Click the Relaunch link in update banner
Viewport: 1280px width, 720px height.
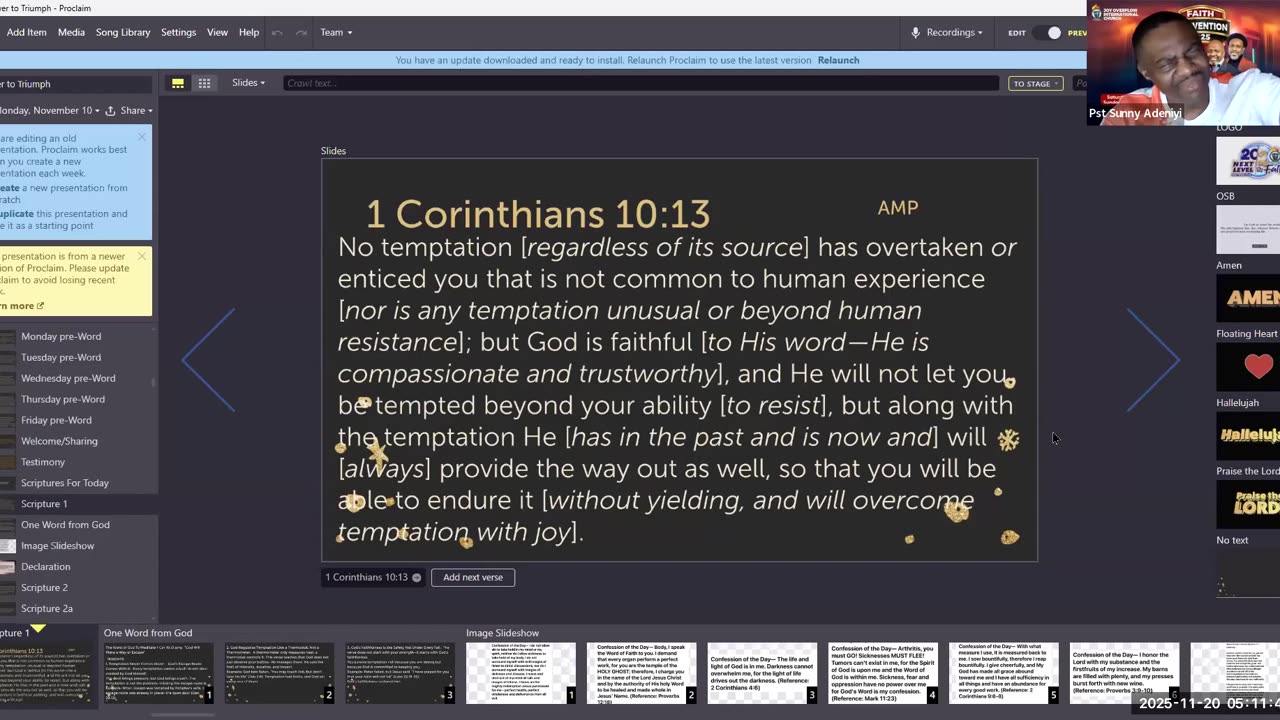(838, 60)
